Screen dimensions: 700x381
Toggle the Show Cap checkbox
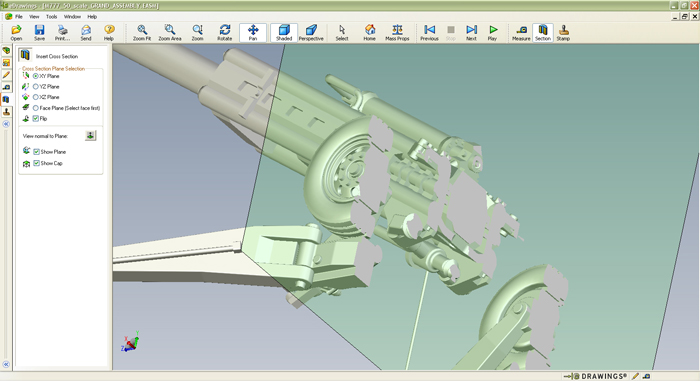[x=37, y=163]
